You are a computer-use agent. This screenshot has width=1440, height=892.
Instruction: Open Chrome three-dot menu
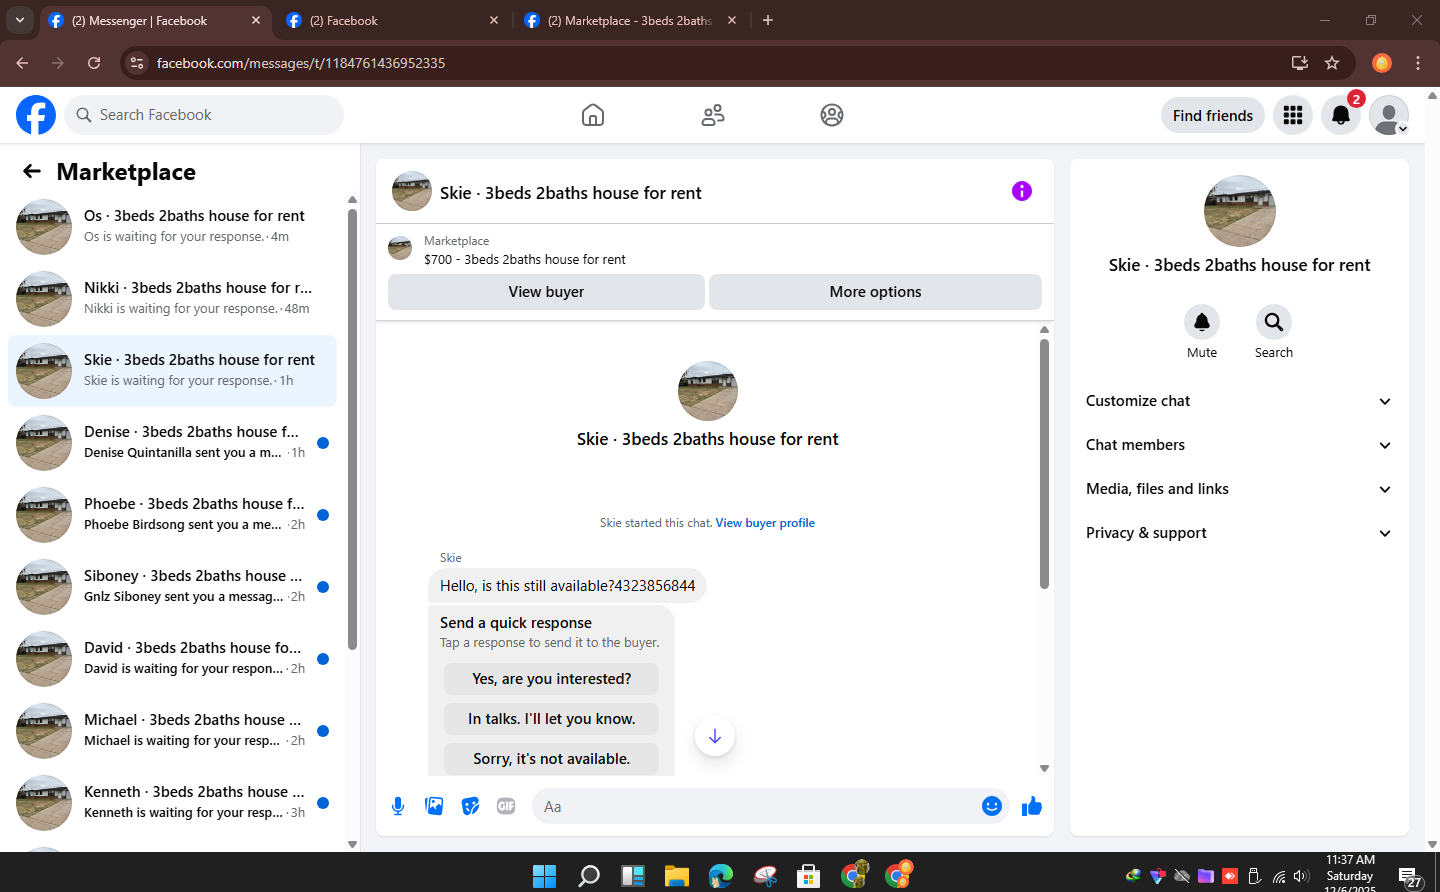[1418, 63]
